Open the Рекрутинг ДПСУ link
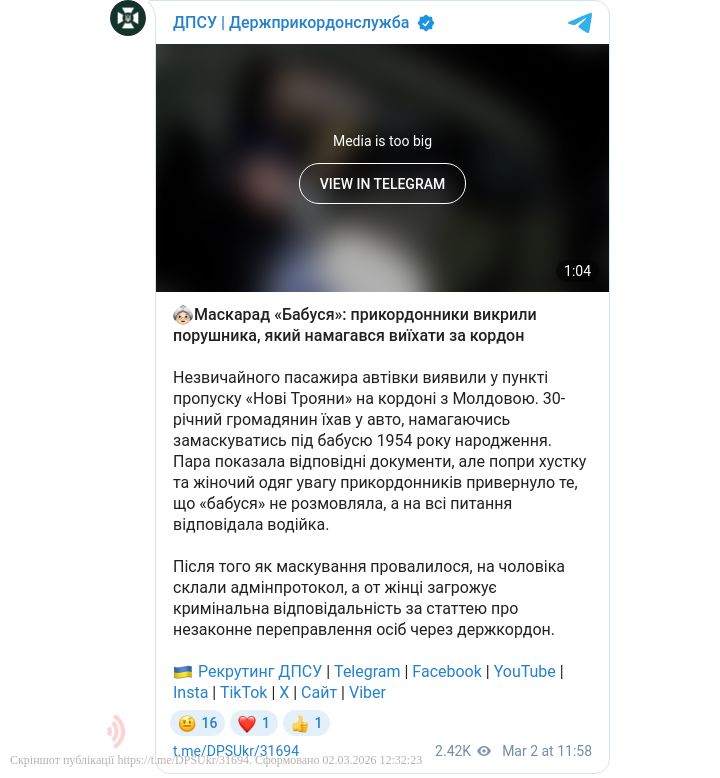Image resolution: width=720 pixels, height=778 pixels. [260, 671]
